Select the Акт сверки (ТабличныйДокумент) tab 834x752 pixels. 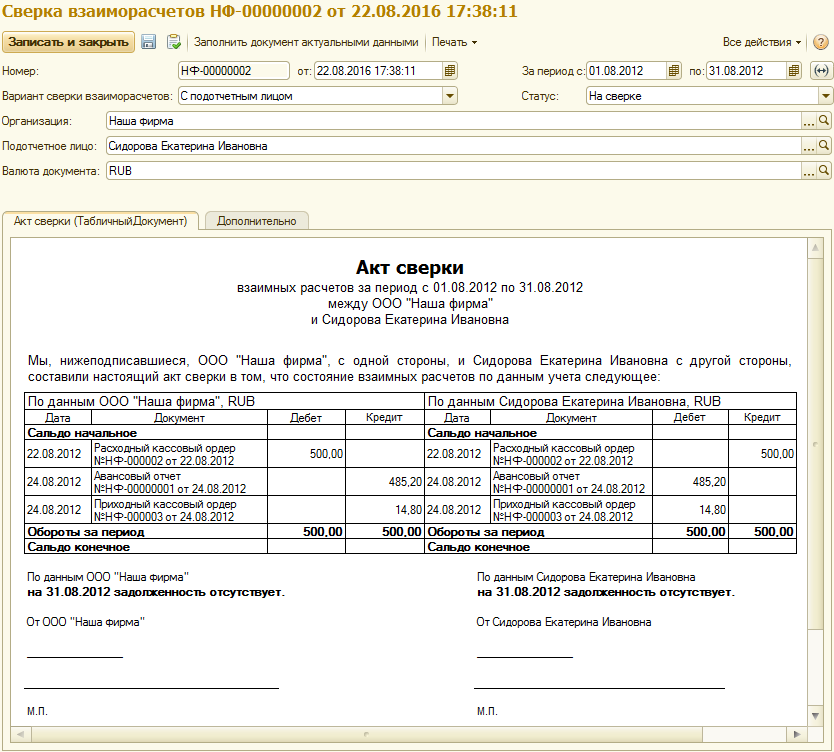pos(101,221)
